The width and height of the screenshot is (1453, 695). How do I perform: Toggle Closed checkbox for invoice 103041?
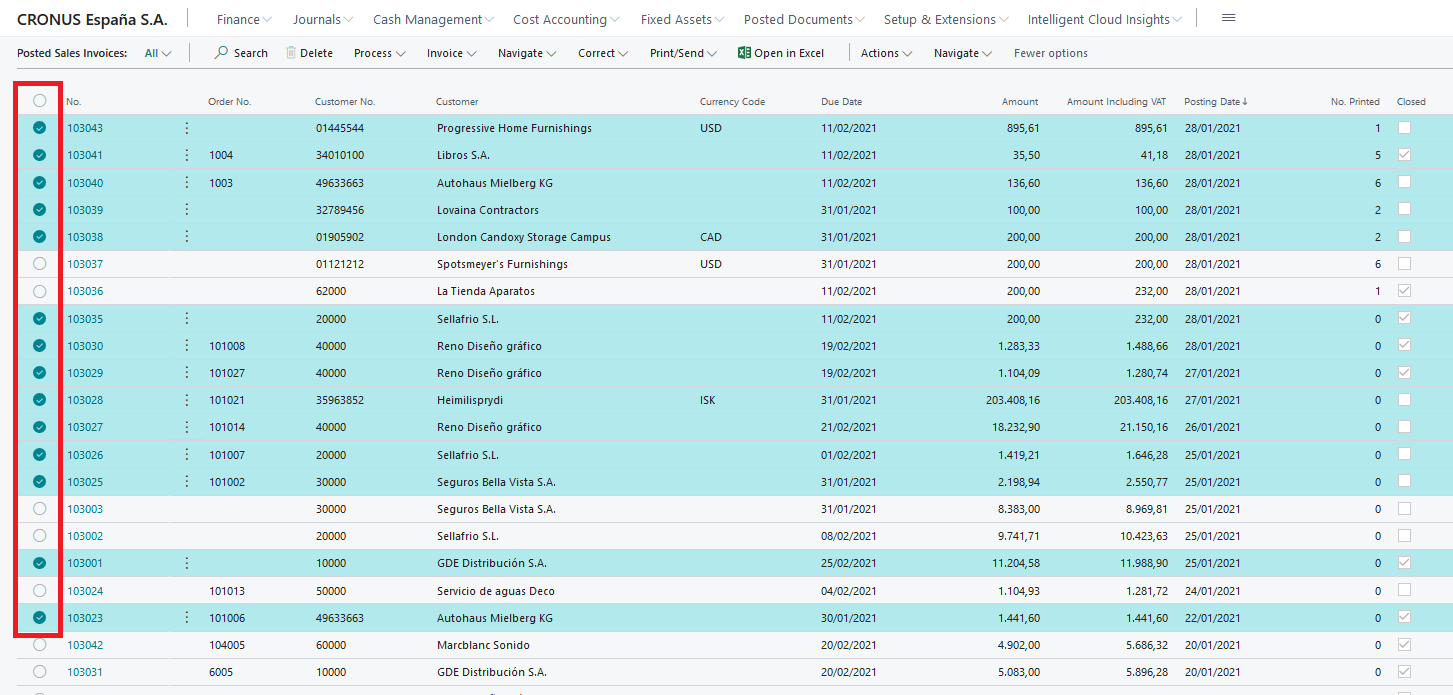click(x=1405, y=155)
